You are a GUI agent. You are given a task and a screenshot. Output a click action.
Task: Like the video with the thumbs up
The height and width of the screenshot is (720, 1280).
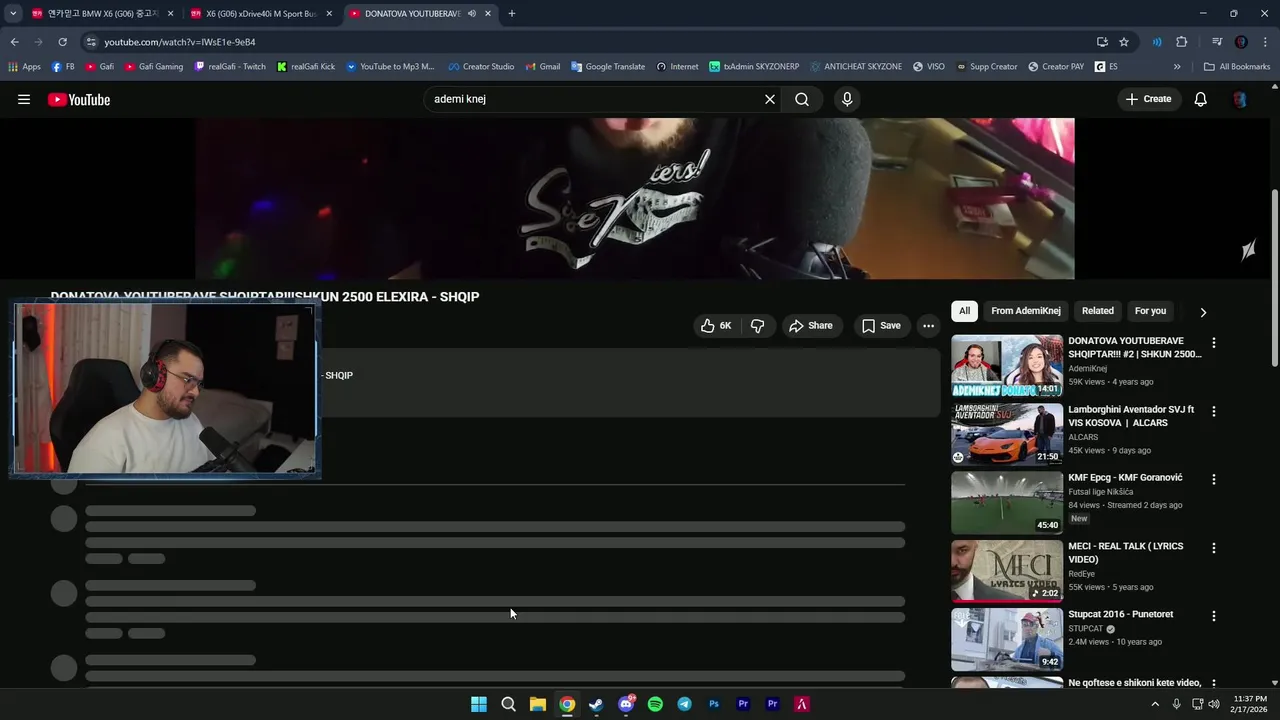pyautogui.click(x=716, y=325)
